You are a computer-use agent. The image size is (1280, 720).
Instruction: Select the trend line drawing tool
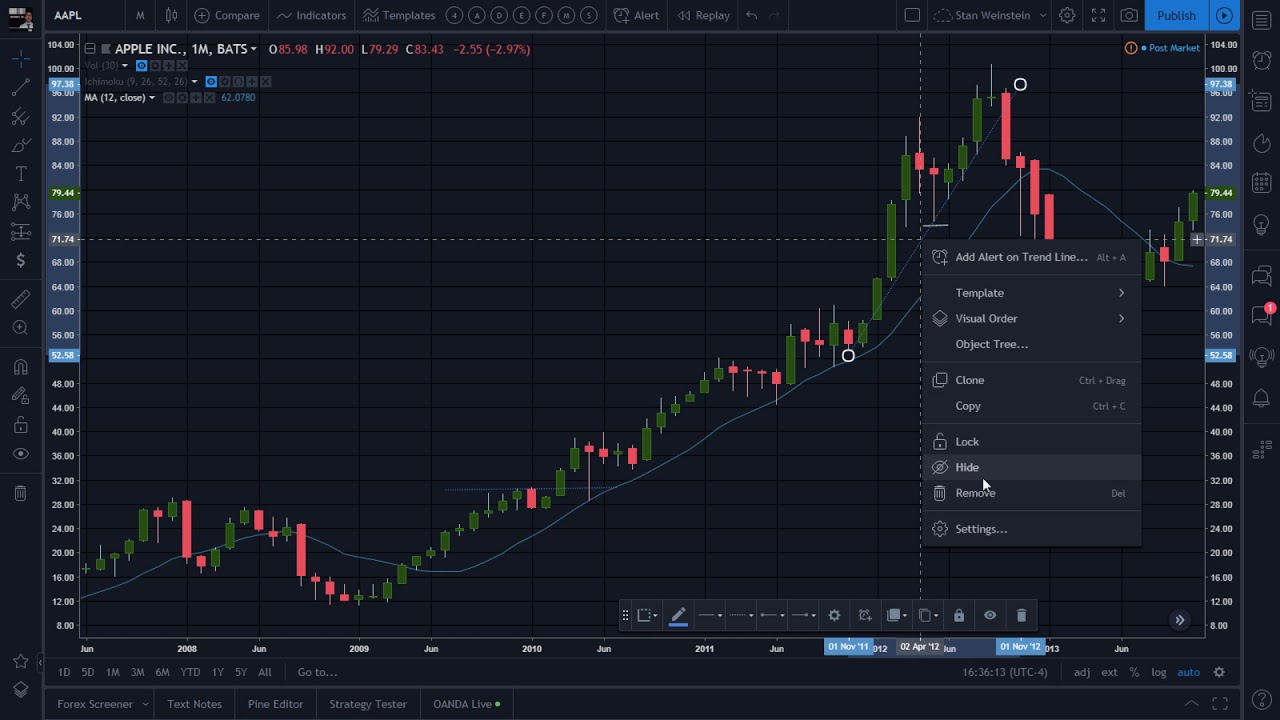pos(20,88)
